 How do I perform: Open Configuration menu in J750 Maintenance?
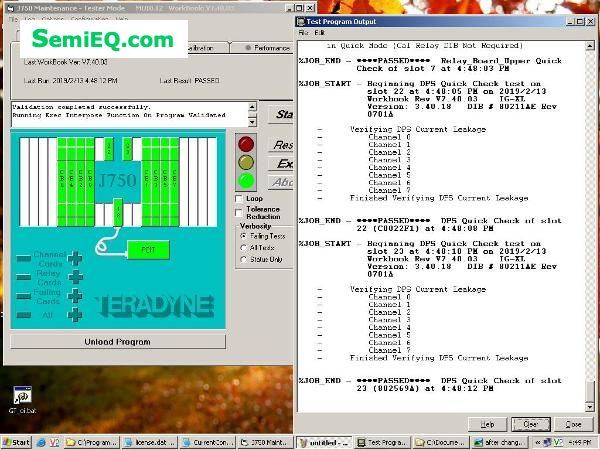click(x=90, y=18)
